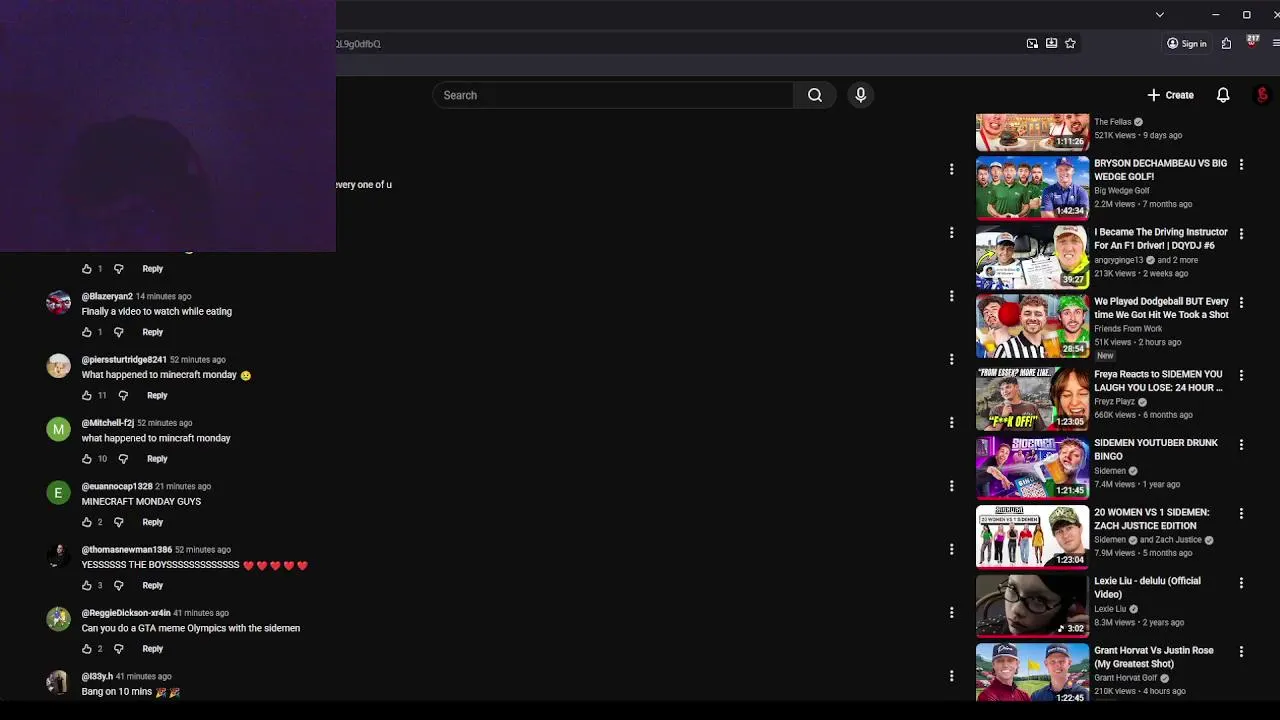Dislike @pierssturtridge8241's comment
Image resolution: width=1280 pixels, height=720 pixels.
pyautogui.click(x=123, y=395)
